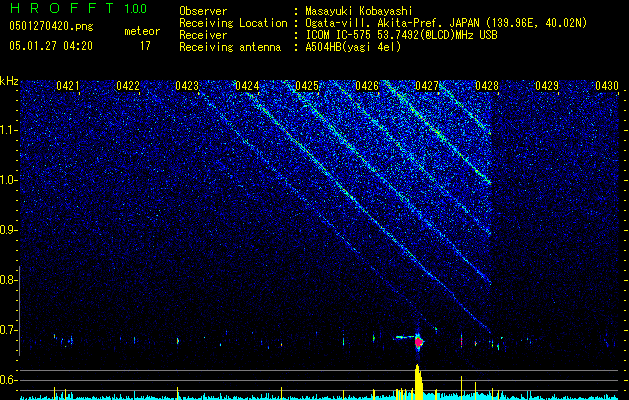Click the 0427 time marker
This screenshot has height=400, width=629.
pos(427,86)
